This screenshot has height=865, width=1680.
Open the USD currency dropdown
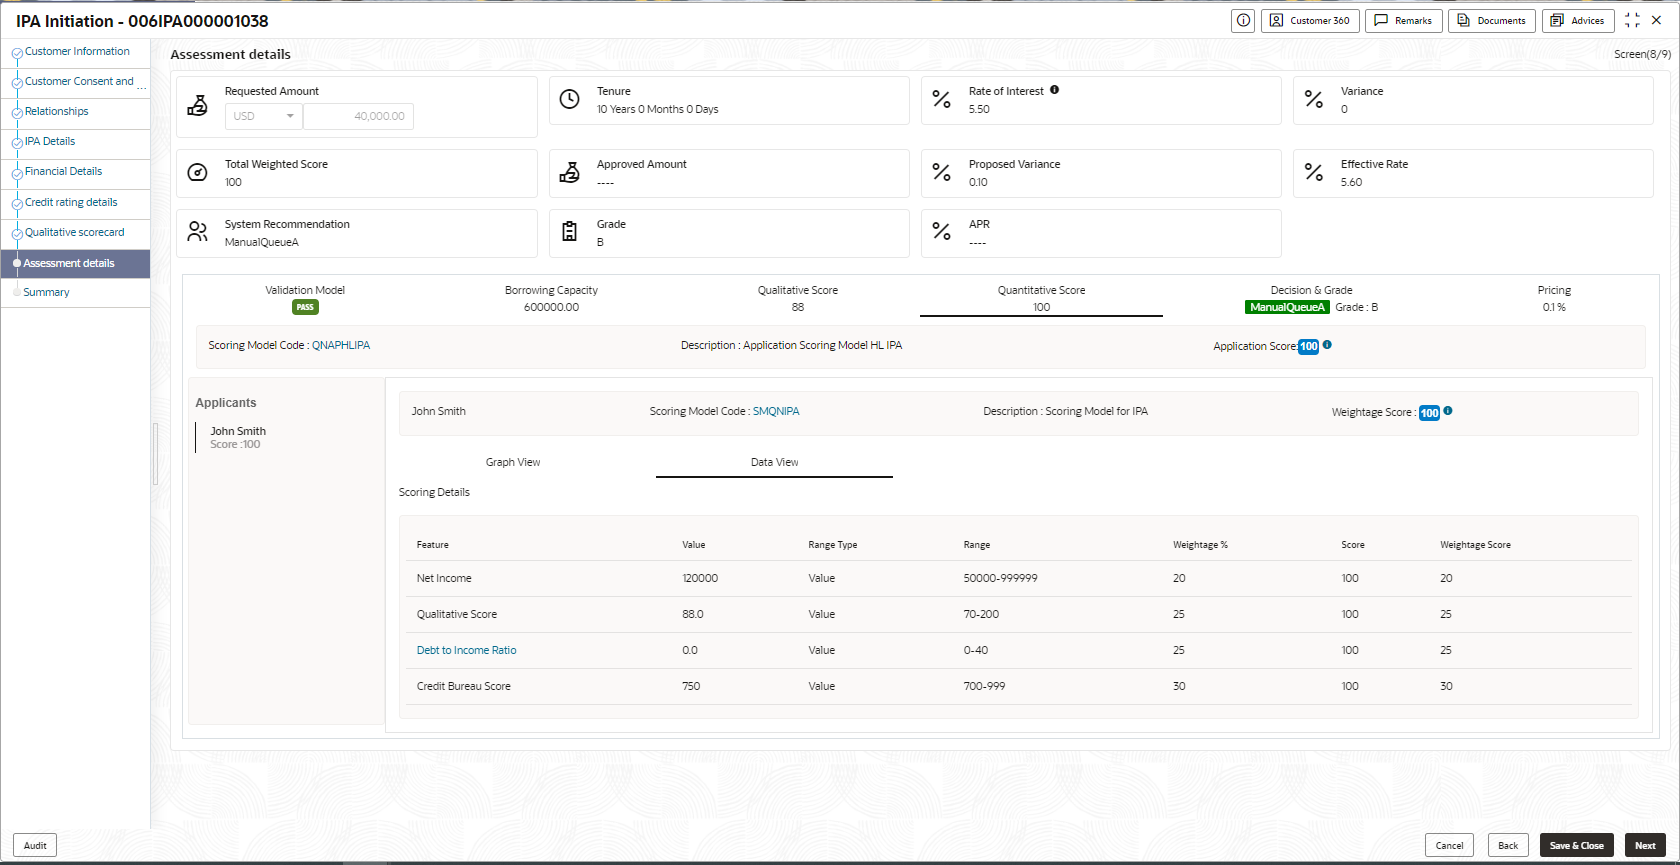pos(264,116)
